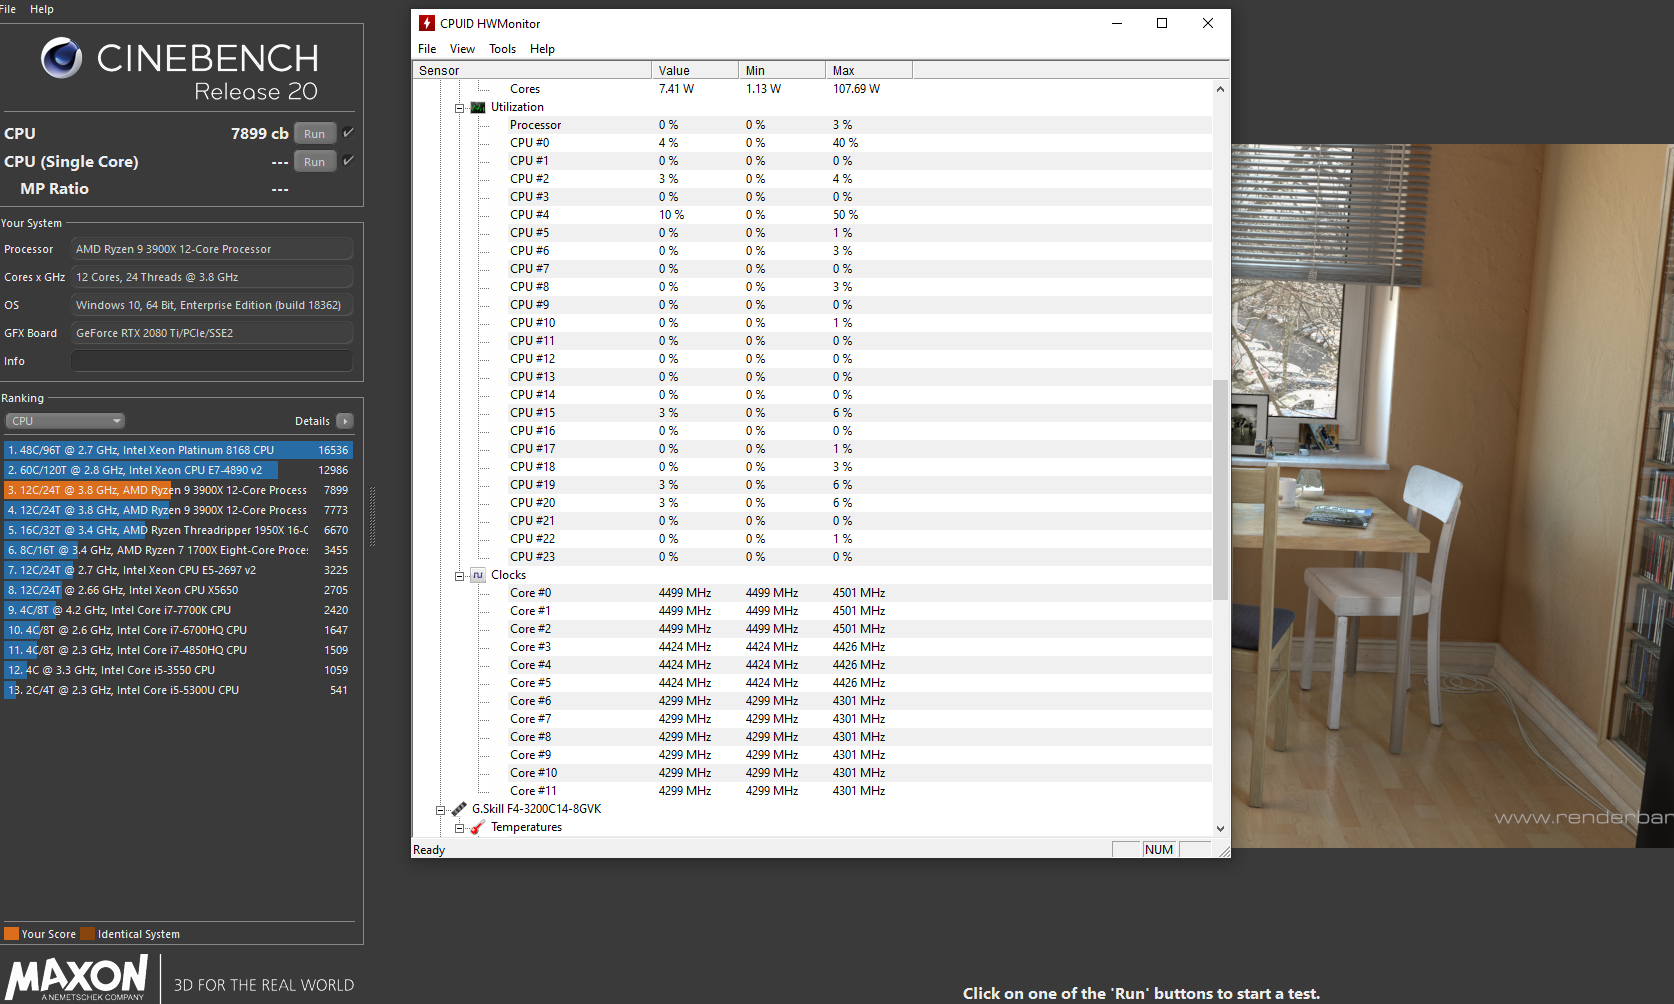Run the CPU (Single Core) benchmark
Viewport: 1674px width, 1004px height.
[315, 162]
